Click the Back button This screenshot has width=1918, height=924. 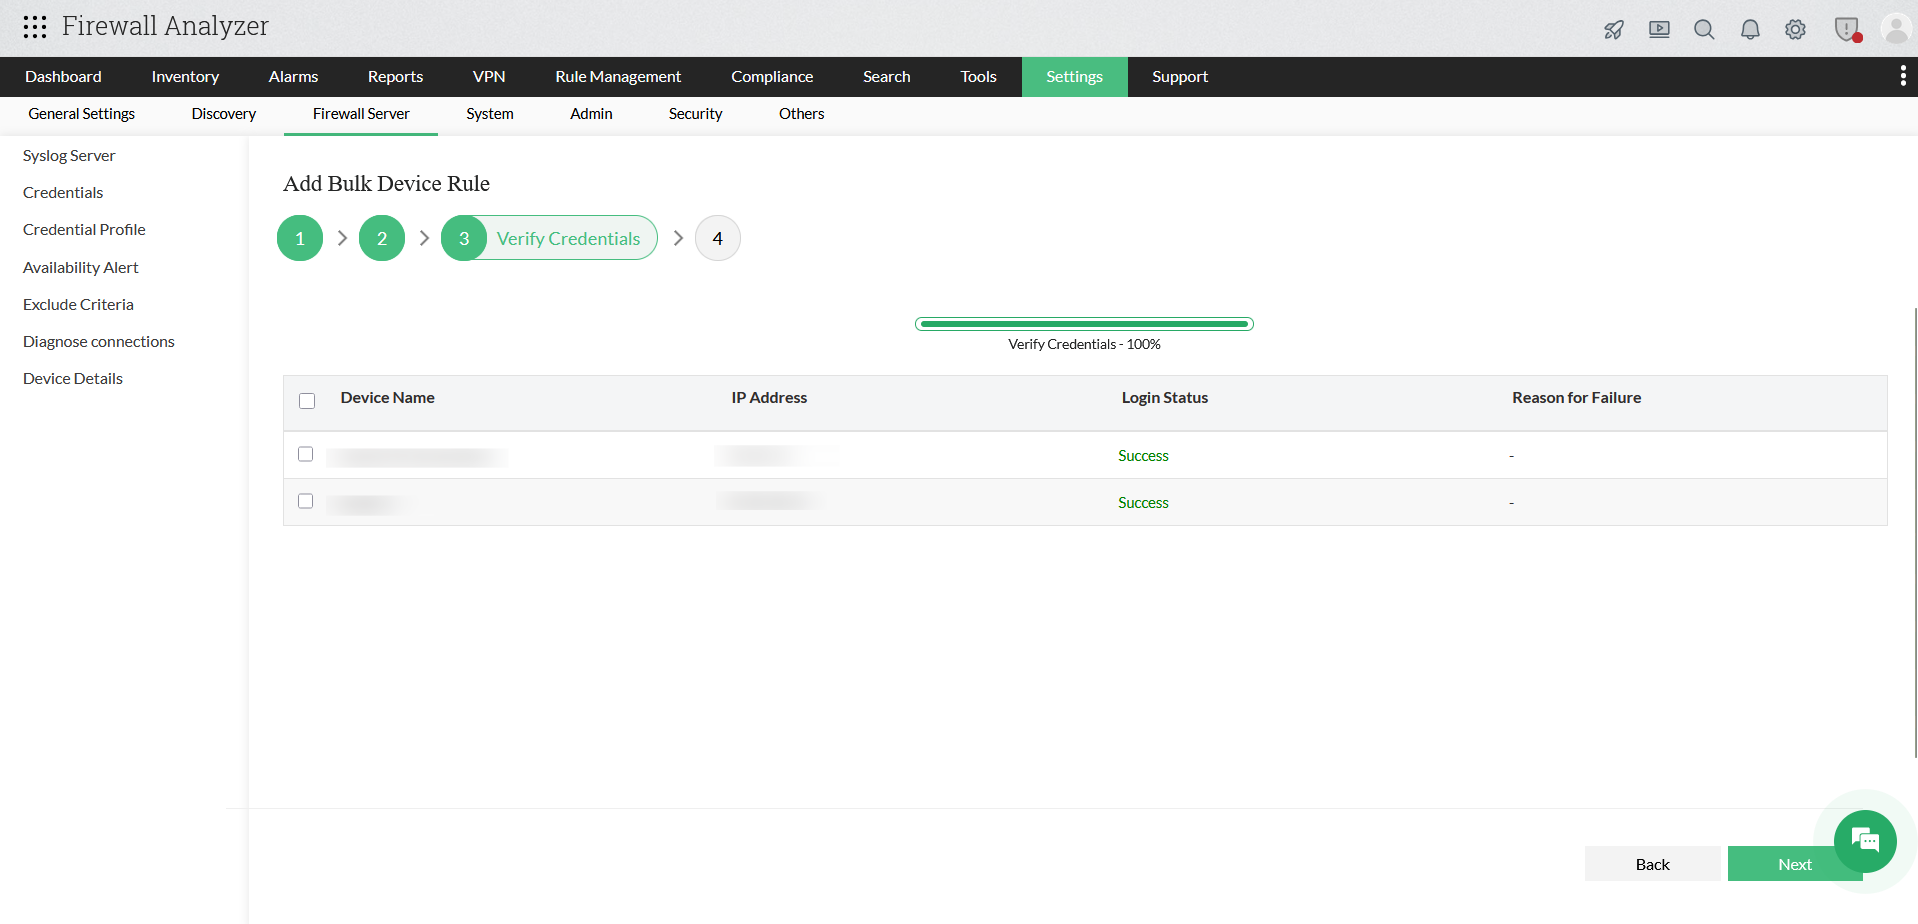tap(1653, 864)
